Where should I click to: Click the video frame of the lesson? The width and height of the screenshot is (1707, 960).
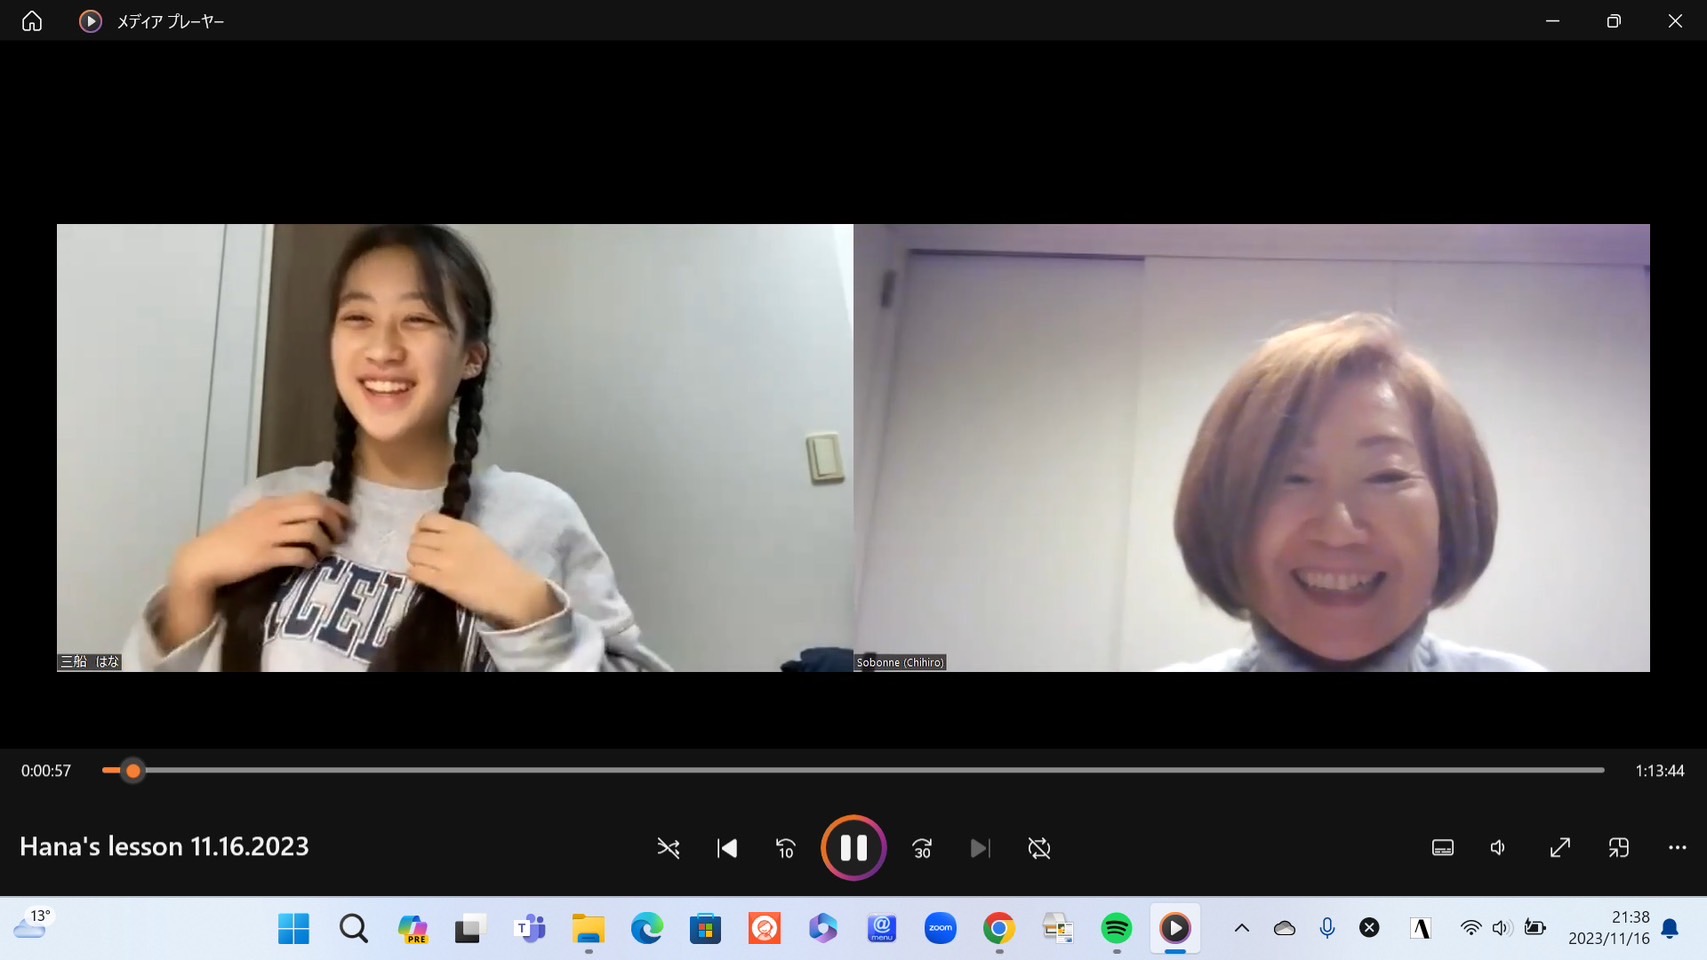pyautogui.click(x=853, y=447)
